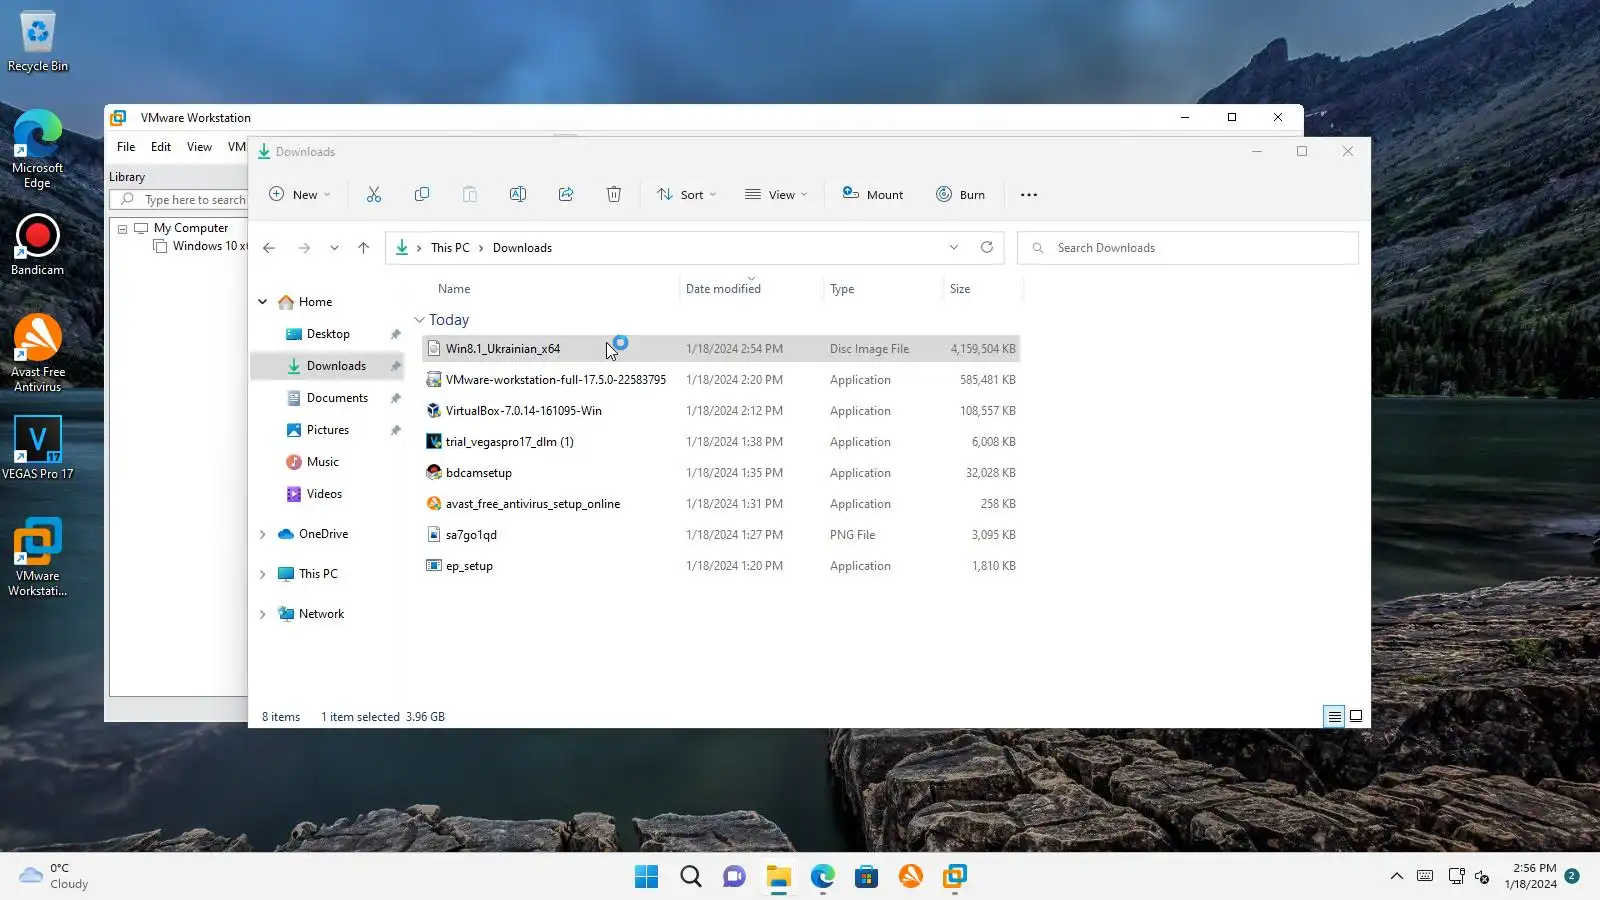Expand Network in navigation pane
The image size is (1600, 900).
263,614
